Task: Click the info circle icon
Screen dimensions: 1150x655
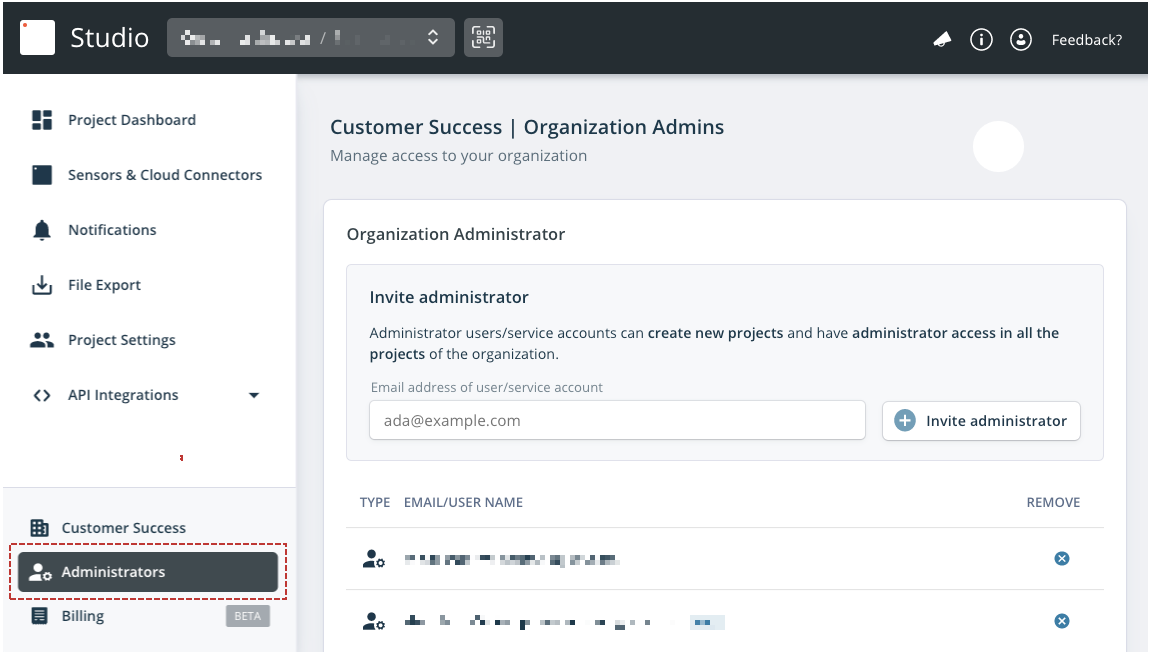Action: coord(981,39)
